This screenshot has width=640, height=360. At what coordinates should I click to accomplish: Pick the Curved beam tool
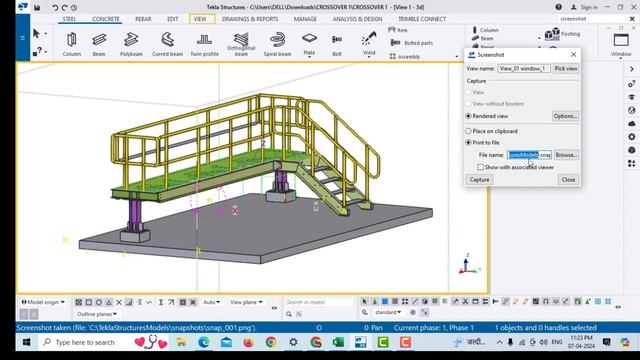167,44
